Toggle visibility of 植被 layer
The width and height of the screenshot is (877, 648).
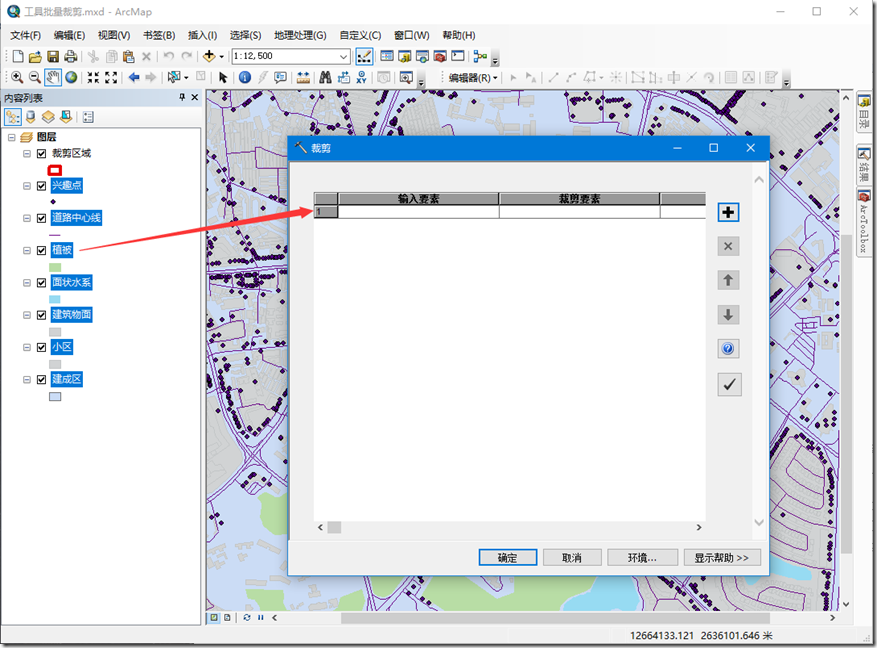pos(41,250)
